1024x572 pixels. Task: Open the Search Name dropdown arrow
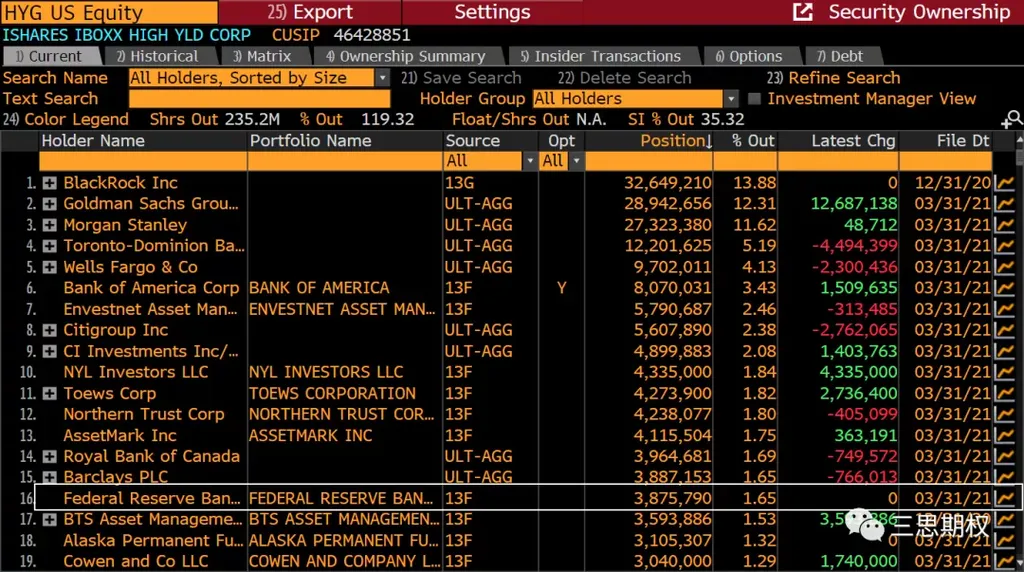click(383, 78)
